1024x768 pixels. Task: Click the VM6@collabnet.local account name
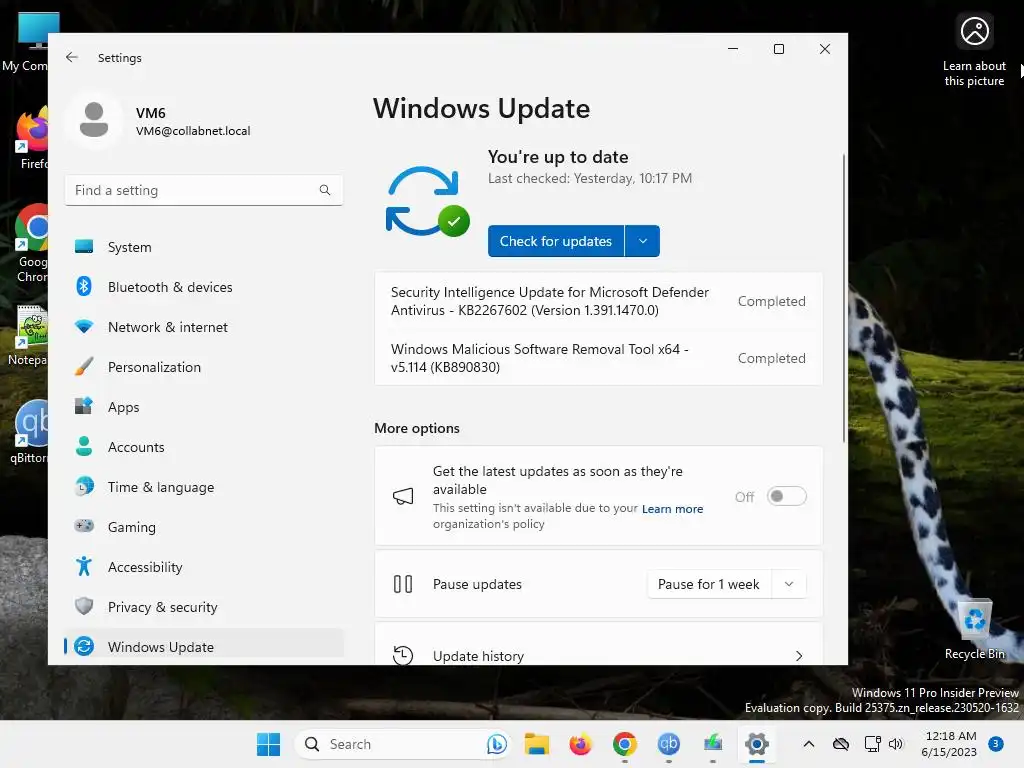coord(193,131)
